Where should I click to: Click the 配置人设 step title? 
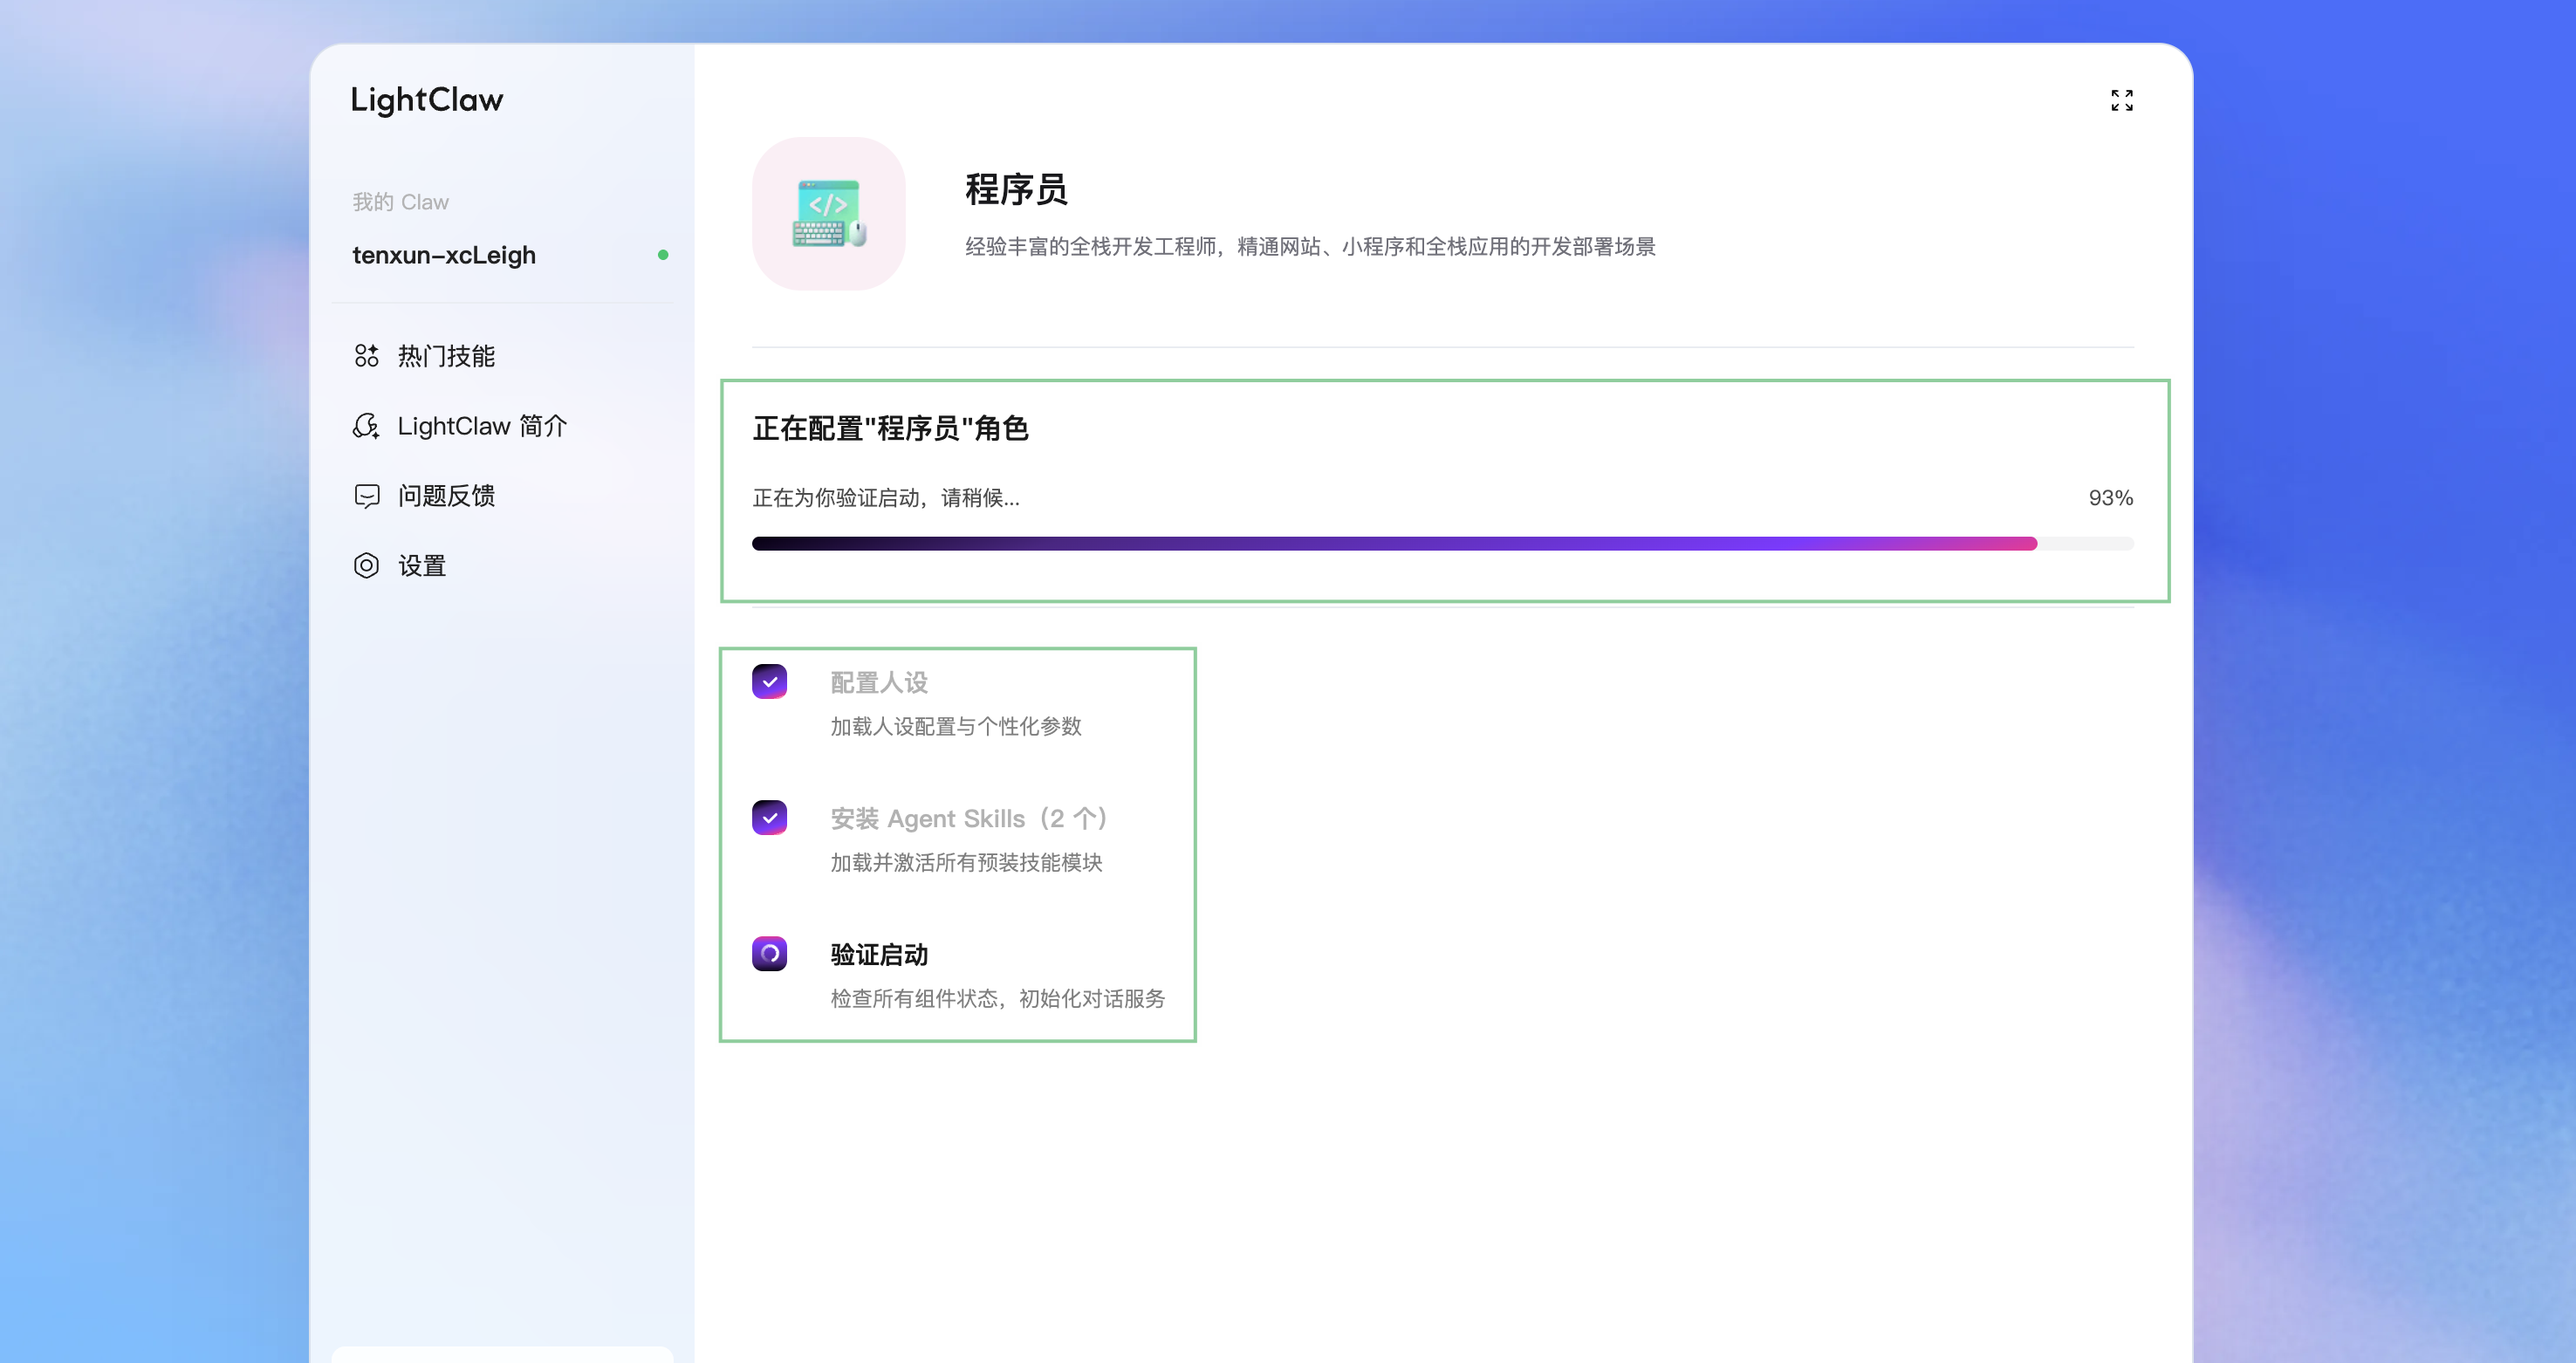pos(879,683)
